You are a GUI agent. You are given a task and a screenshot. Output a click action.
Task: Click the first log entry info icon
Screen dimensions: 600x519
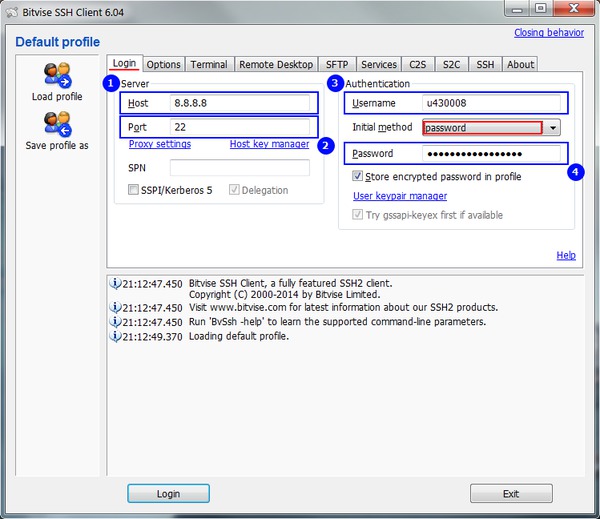point(114,283)
